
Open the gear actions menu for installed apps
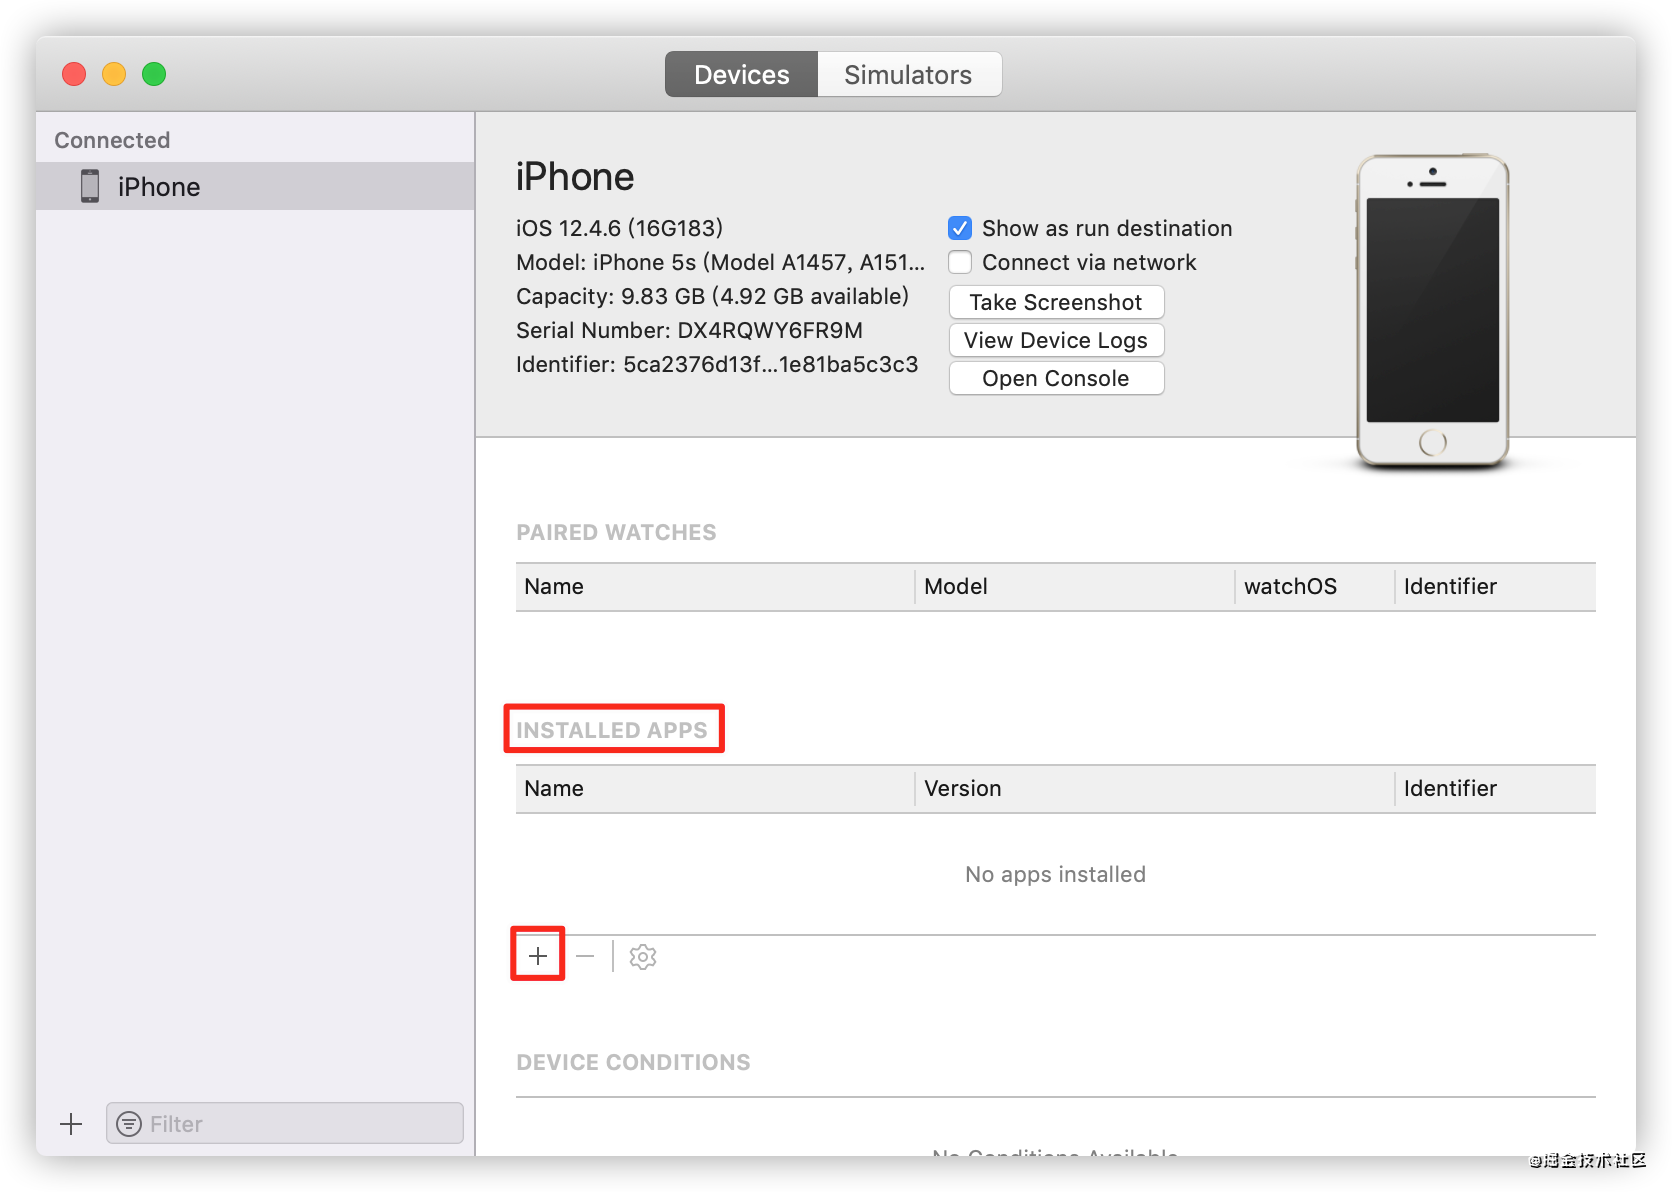point(643,957)
